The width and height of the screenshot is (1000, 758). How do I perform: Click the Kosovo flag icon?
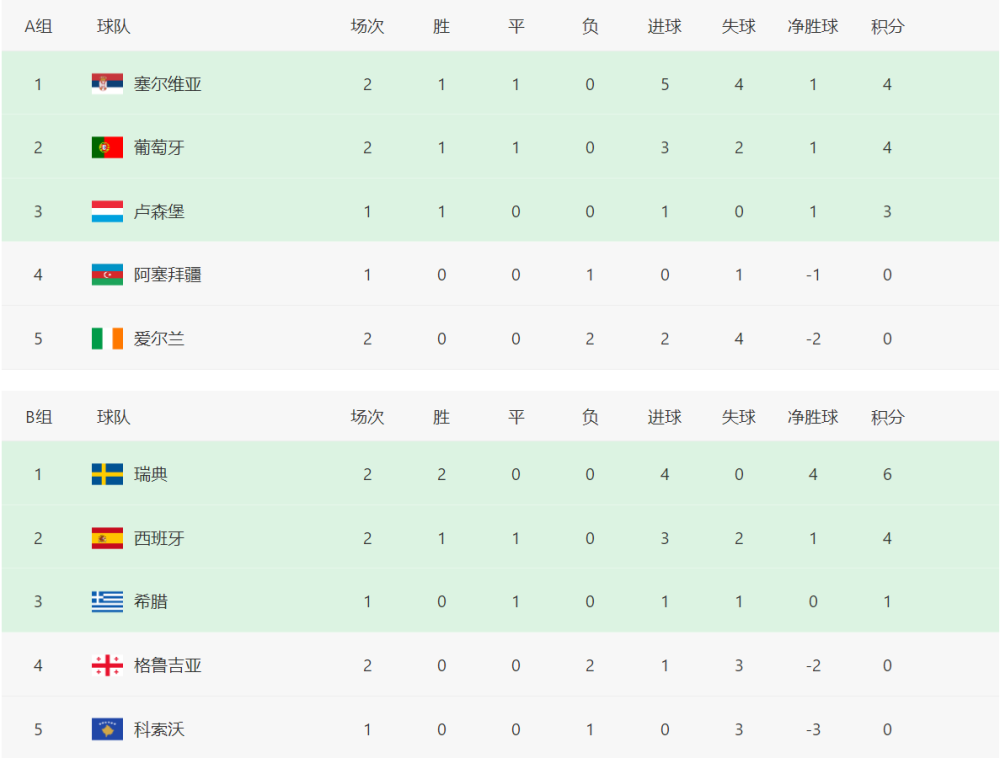pos(107,729)
